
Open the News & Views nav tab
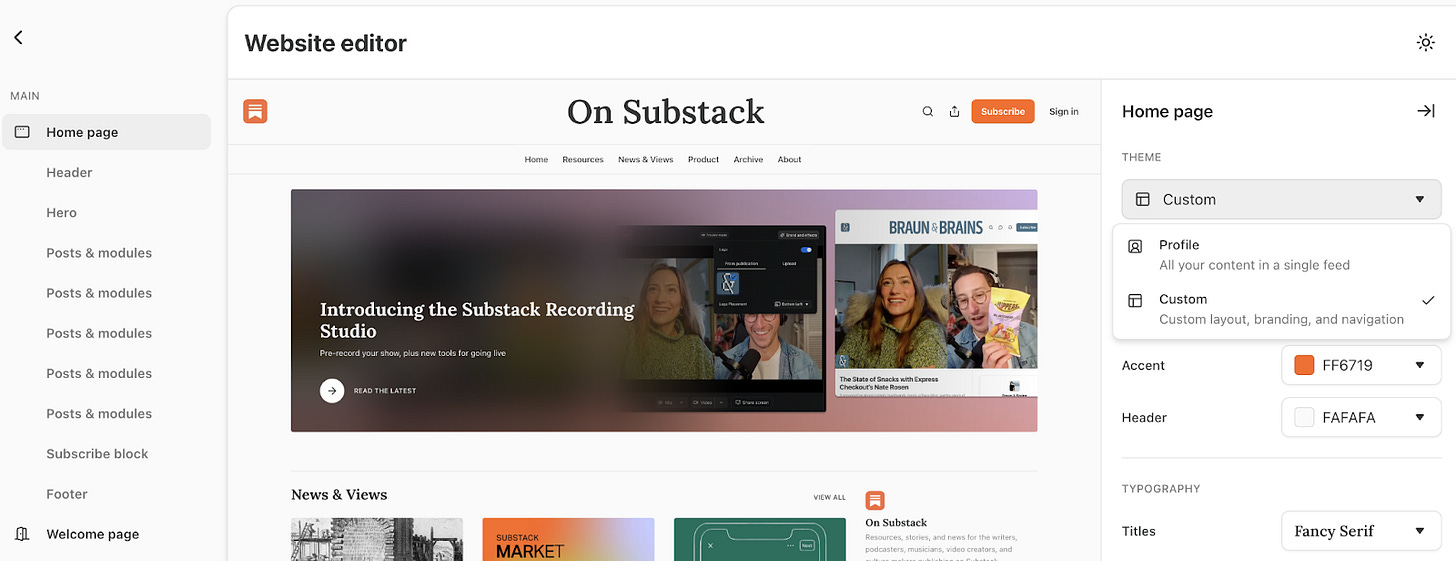645,159
